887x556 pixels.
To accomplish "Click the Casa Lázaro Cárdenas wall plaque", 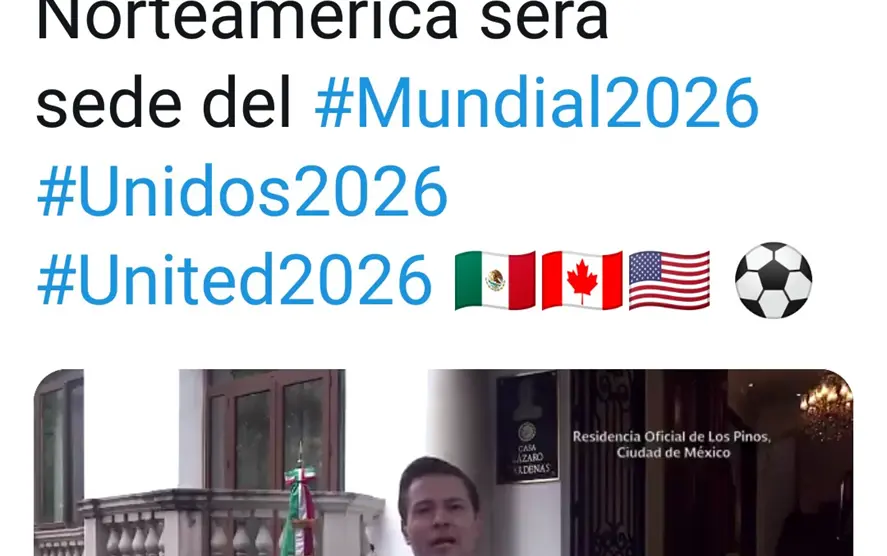I will click(x=527, y=428).
